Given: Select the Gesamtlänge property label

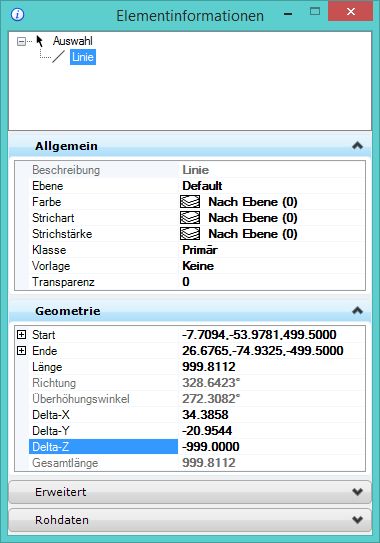Looking at the screenshot, I should [65, 463].
